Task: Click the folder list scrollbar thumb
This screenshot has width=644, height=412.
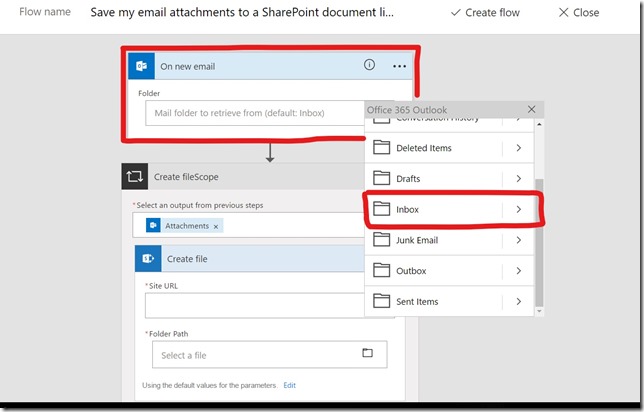Action: (539, 242)
